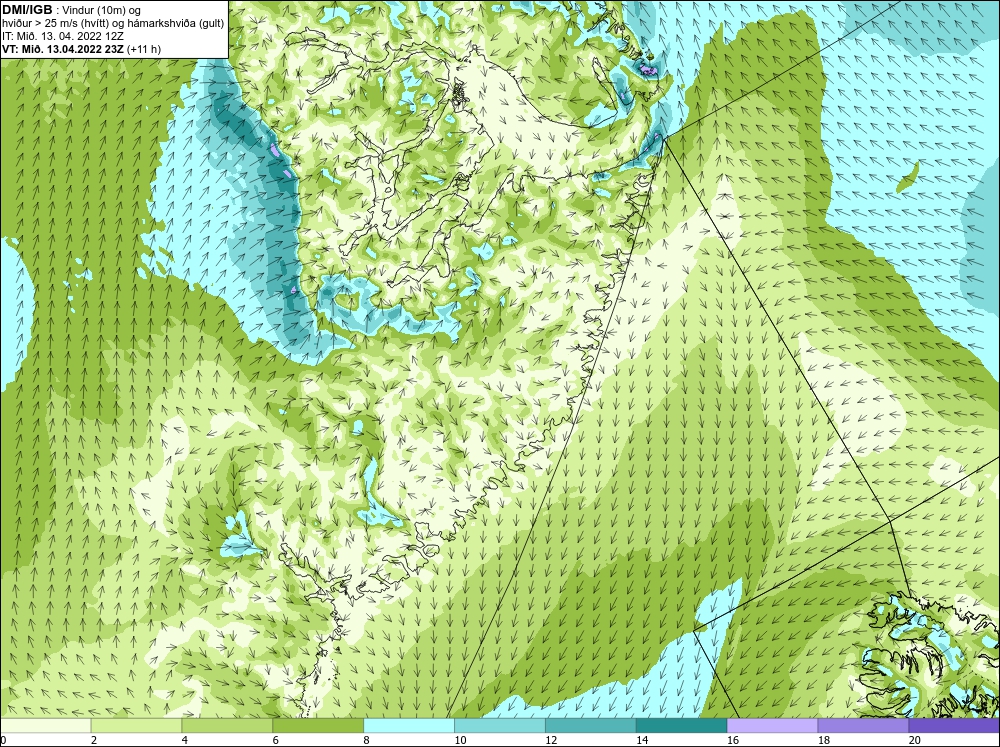The height and width of the screenshot is (747, 1000).
Task: Click the legend value label '8'
Action: point(366,740)
